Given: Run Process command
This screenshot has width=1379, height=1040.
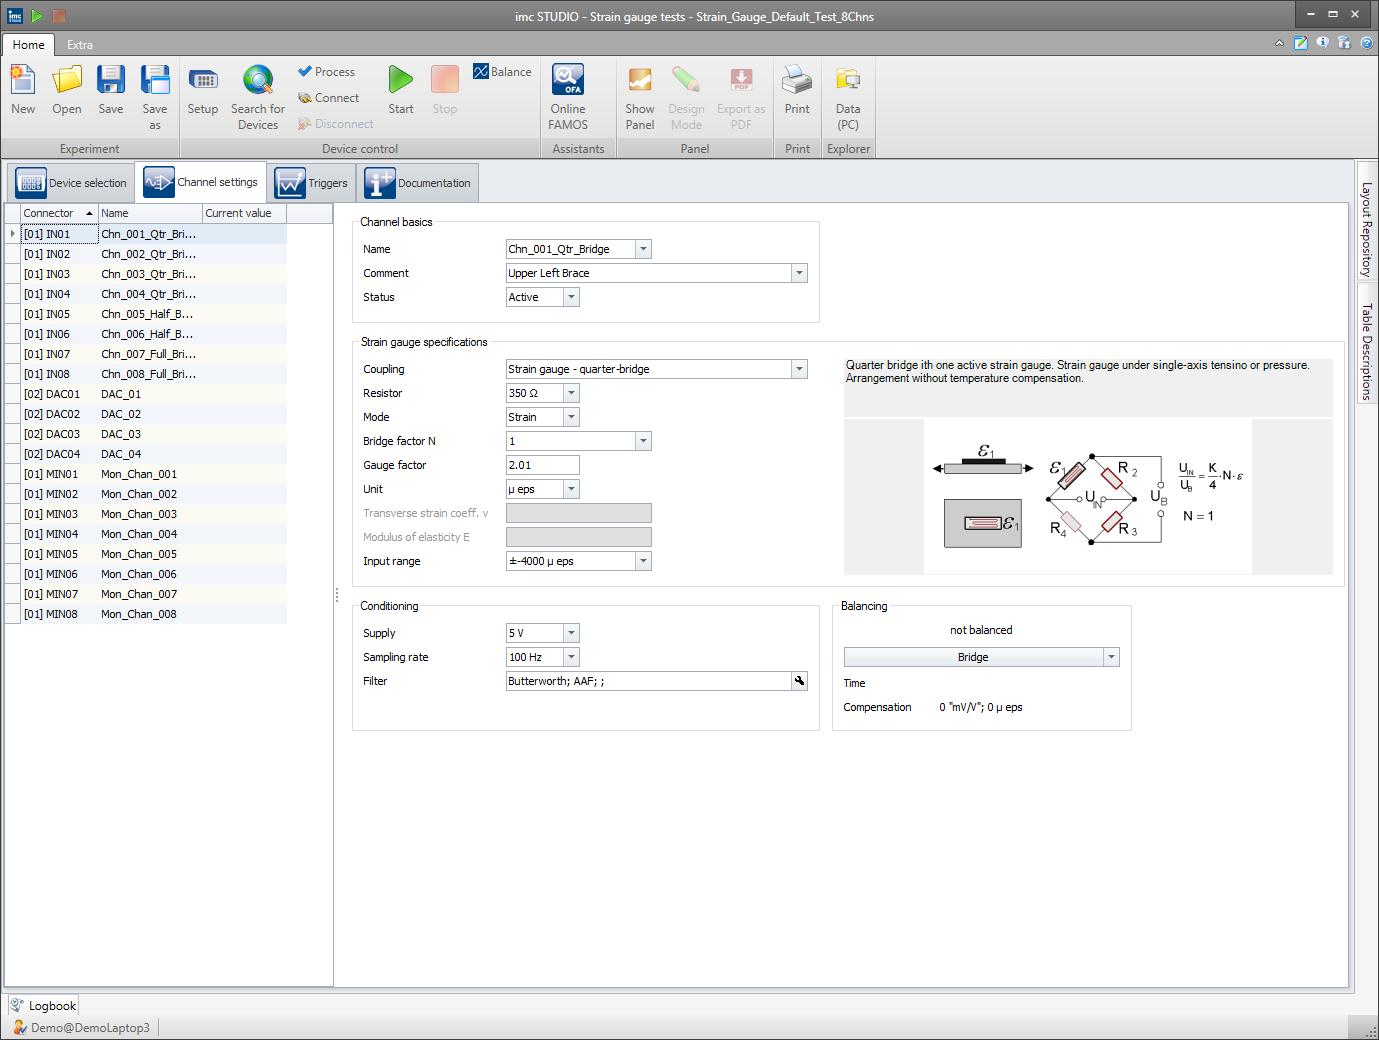Looking at the screenshot, I should [326, 72].
